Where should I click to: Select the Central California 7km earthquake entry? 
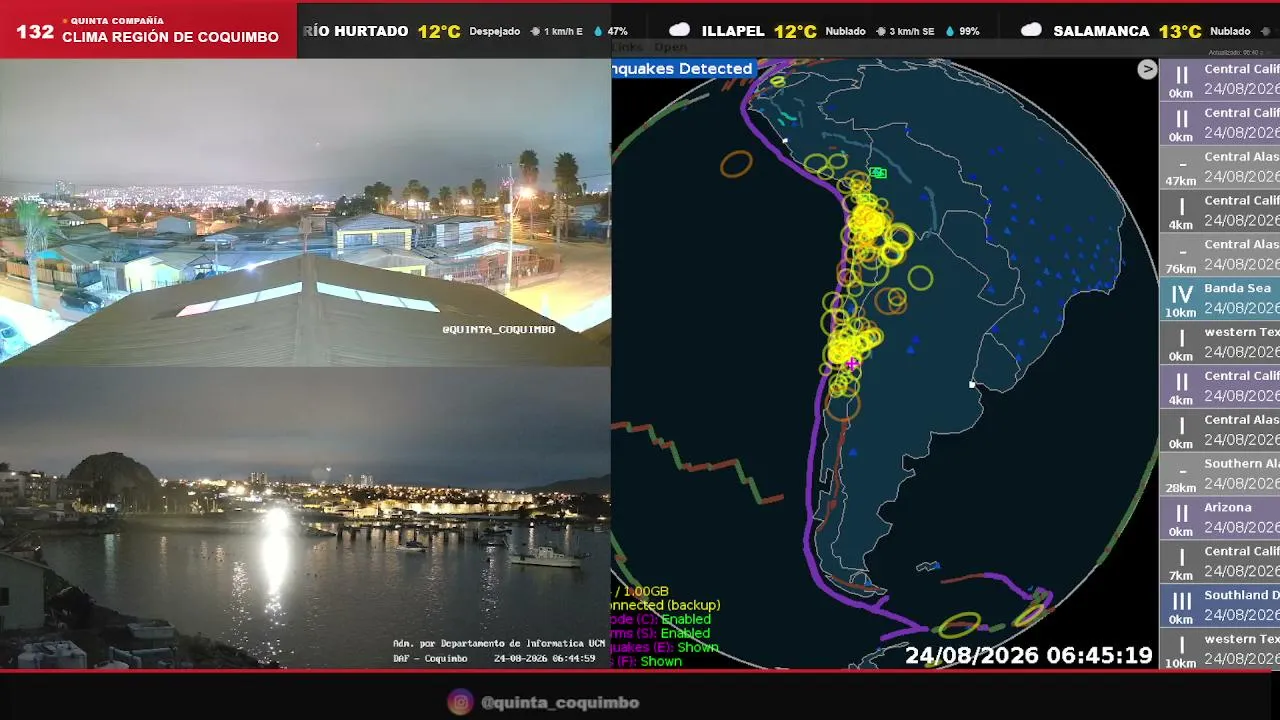click(1220, 562)
